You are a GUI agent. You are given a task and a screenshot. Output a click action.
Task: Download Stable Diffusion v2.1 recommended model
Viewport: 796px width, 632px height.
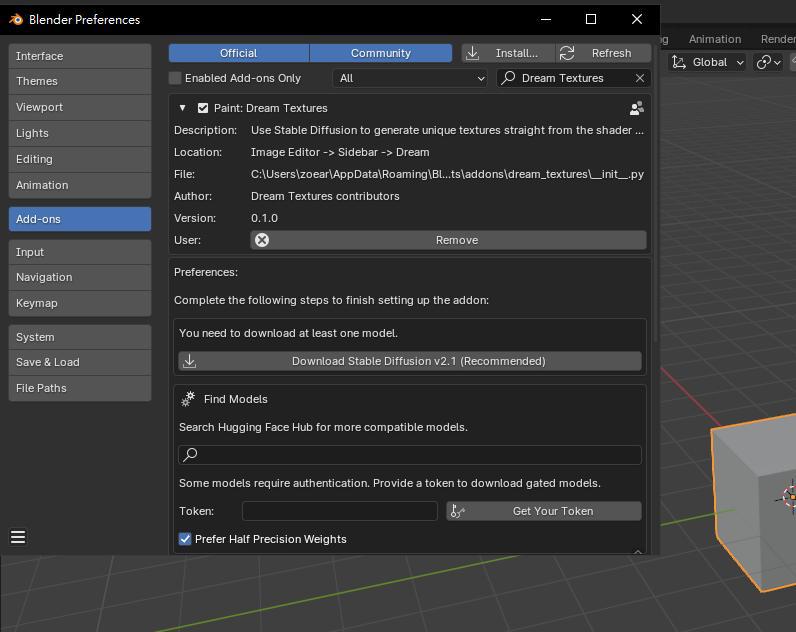[410, 361]
